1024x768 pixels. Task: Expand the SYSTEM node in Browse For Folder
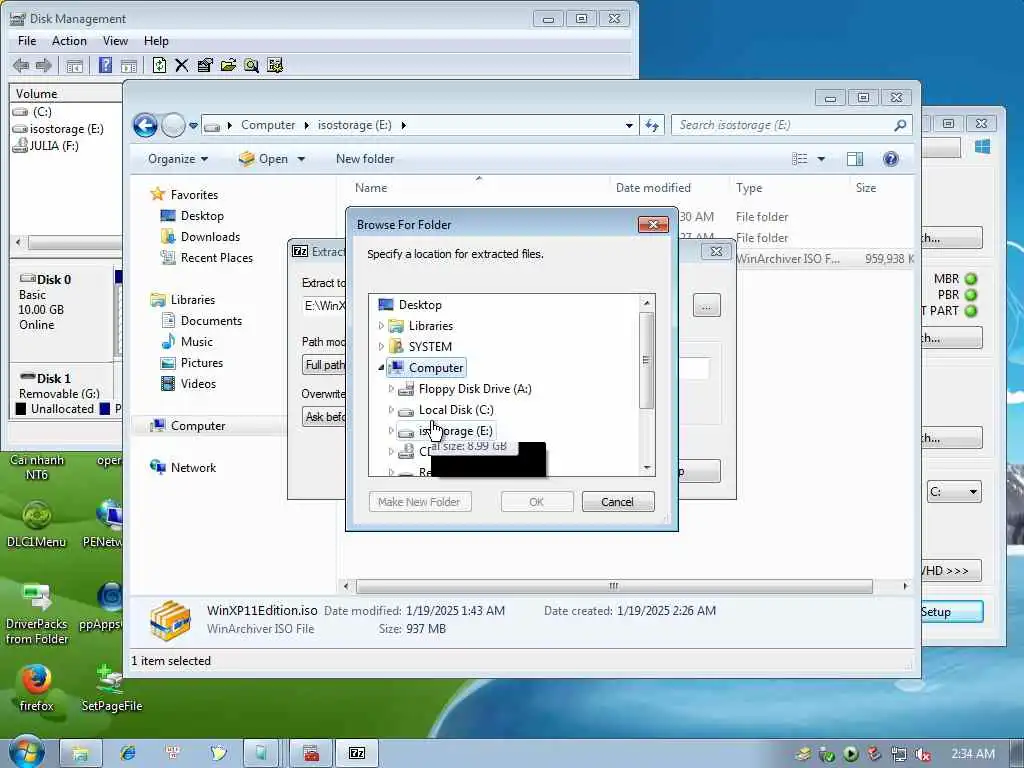[381, 346]
